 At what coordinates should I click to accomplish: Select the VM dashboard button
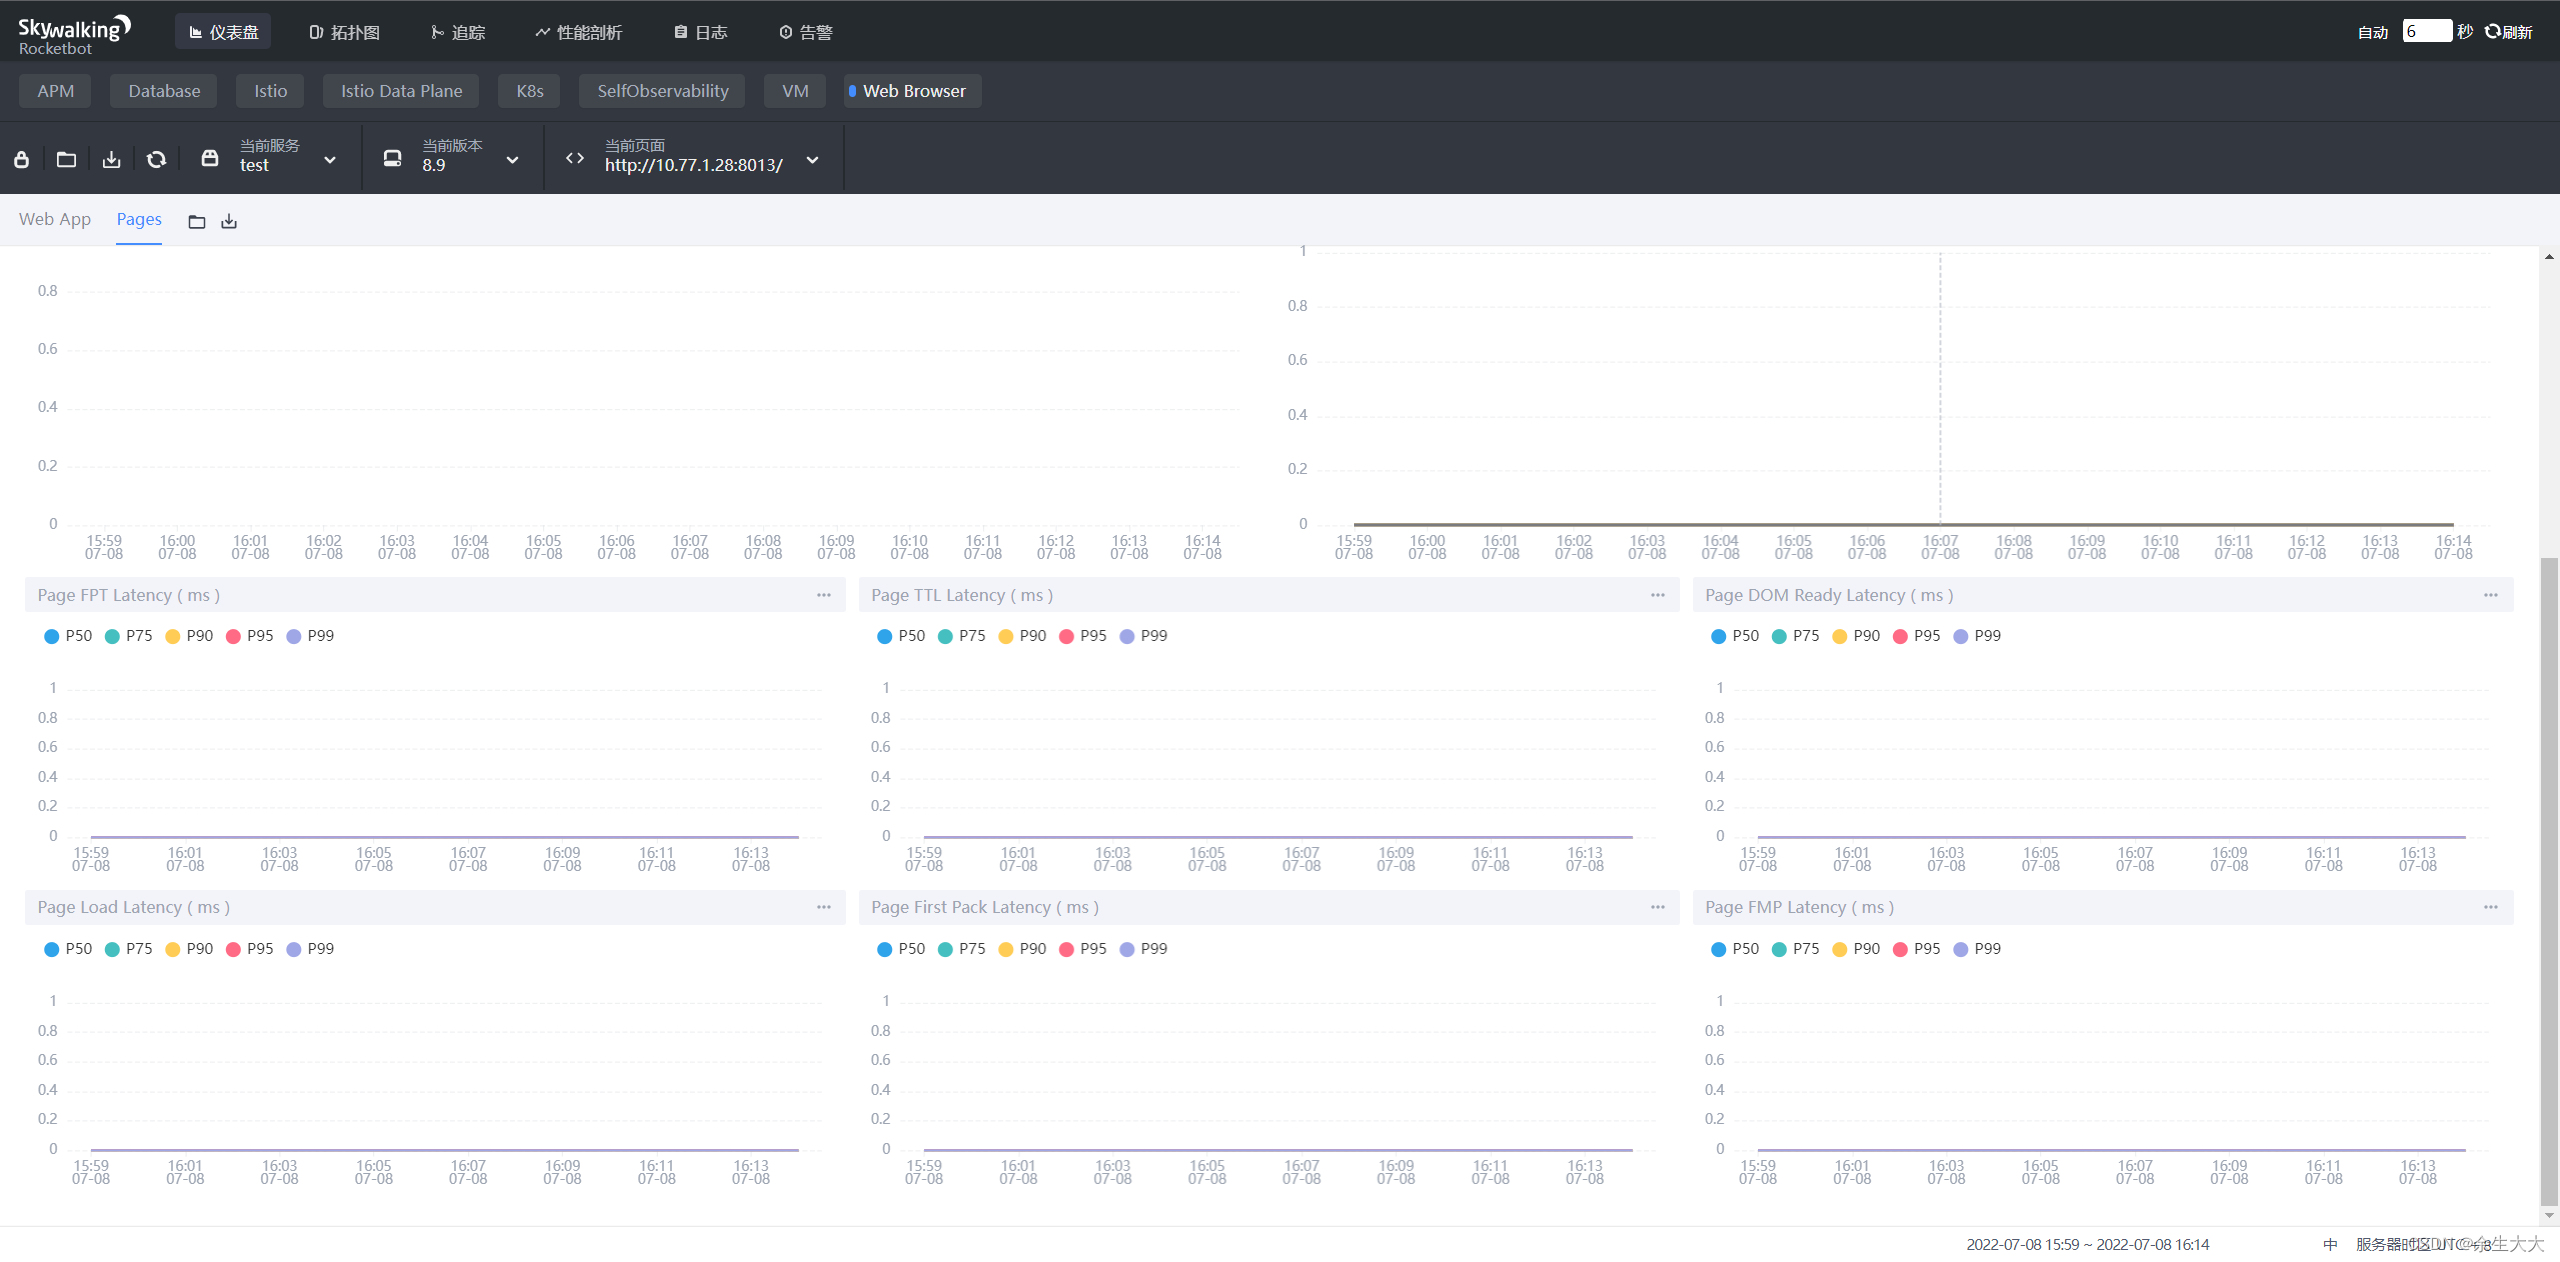coord(795,91)
